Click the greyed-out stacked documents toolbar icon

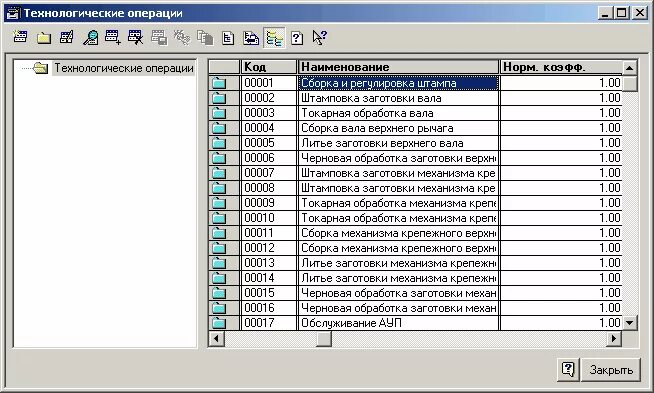pos(205,38)
